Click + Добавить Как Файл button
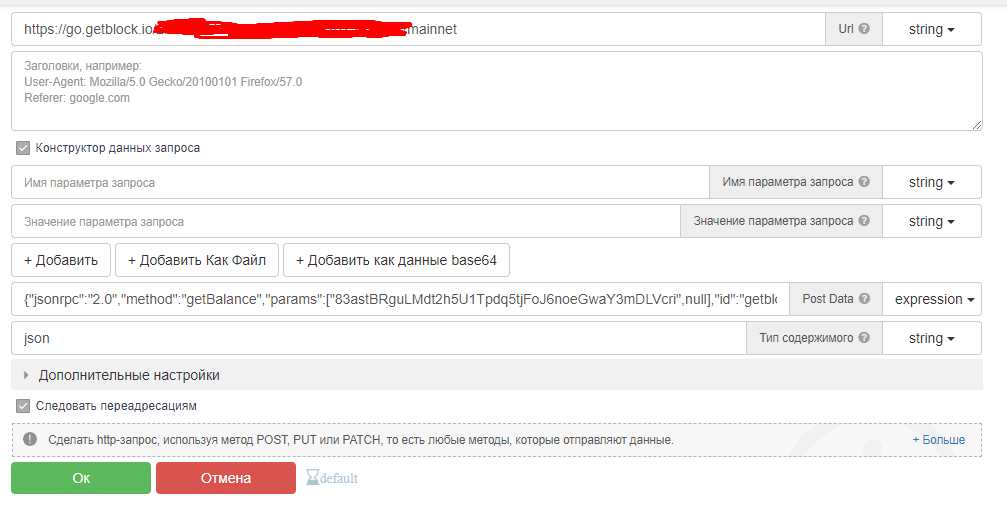This screenshot has width=1007, height=514. point(196,260)
